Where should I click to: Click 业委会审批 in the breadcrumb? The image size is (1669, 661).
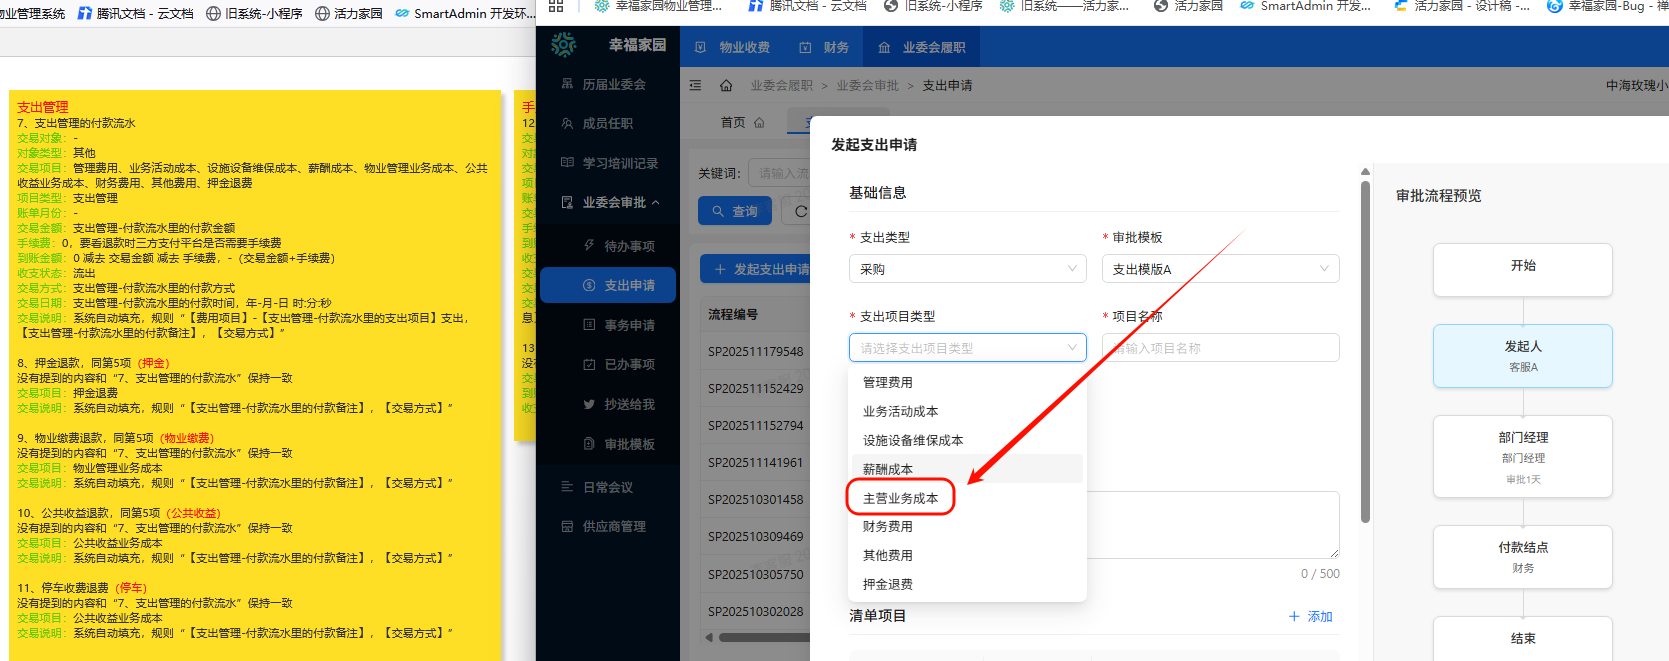(x=868, y=86)
